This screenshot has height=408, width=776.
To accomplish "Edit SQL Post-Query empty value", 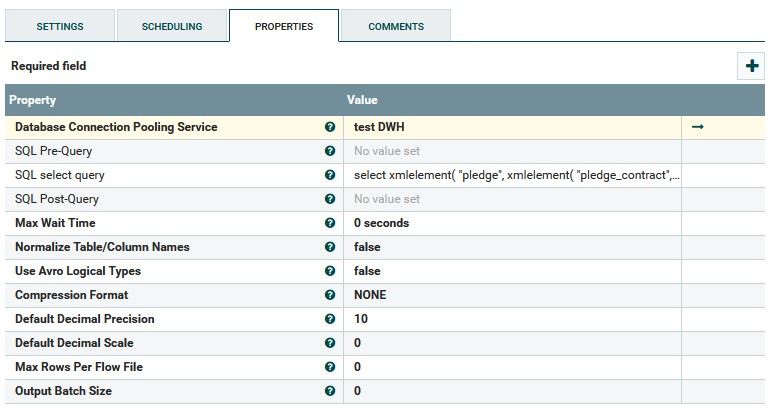I will click(512, 199).
